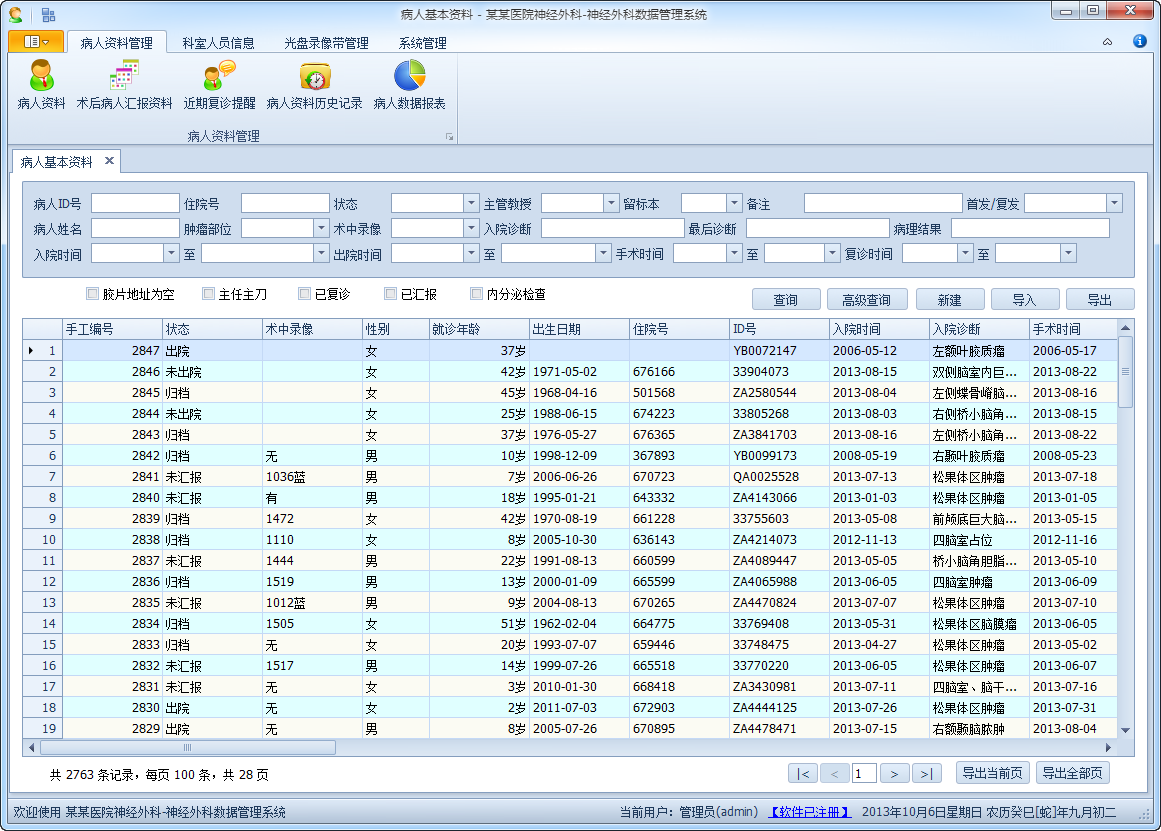1161x831 pixels.
Task: Click the orange application menu button
Action: (36, 42)
